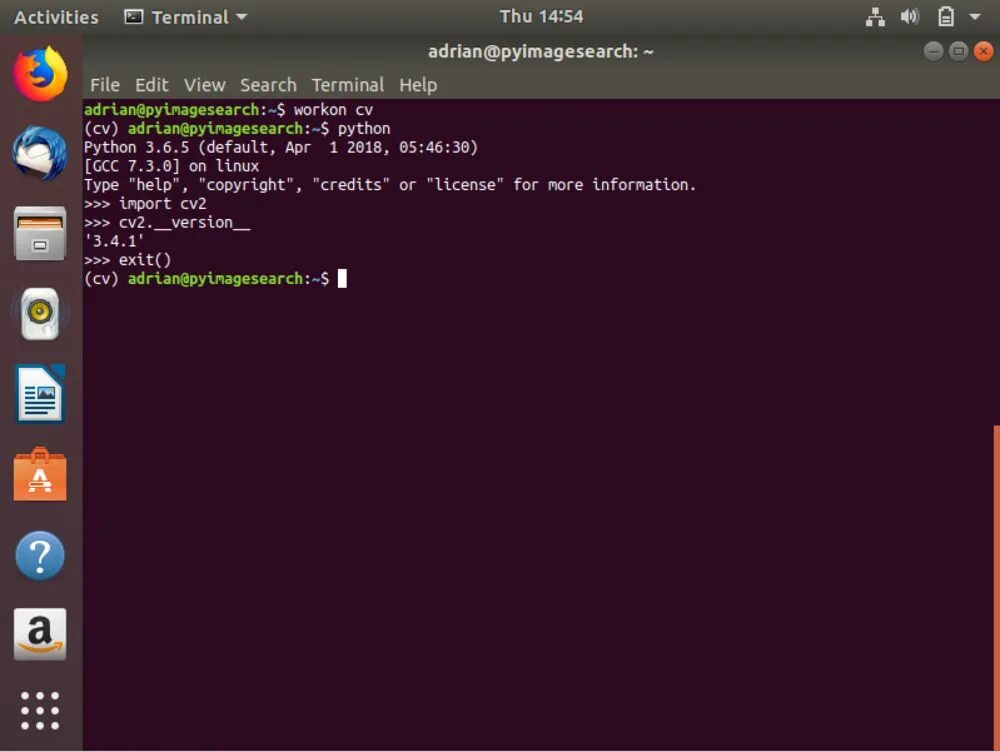
Task: Launch the Amazon dock icon
Action: point(40,634)
